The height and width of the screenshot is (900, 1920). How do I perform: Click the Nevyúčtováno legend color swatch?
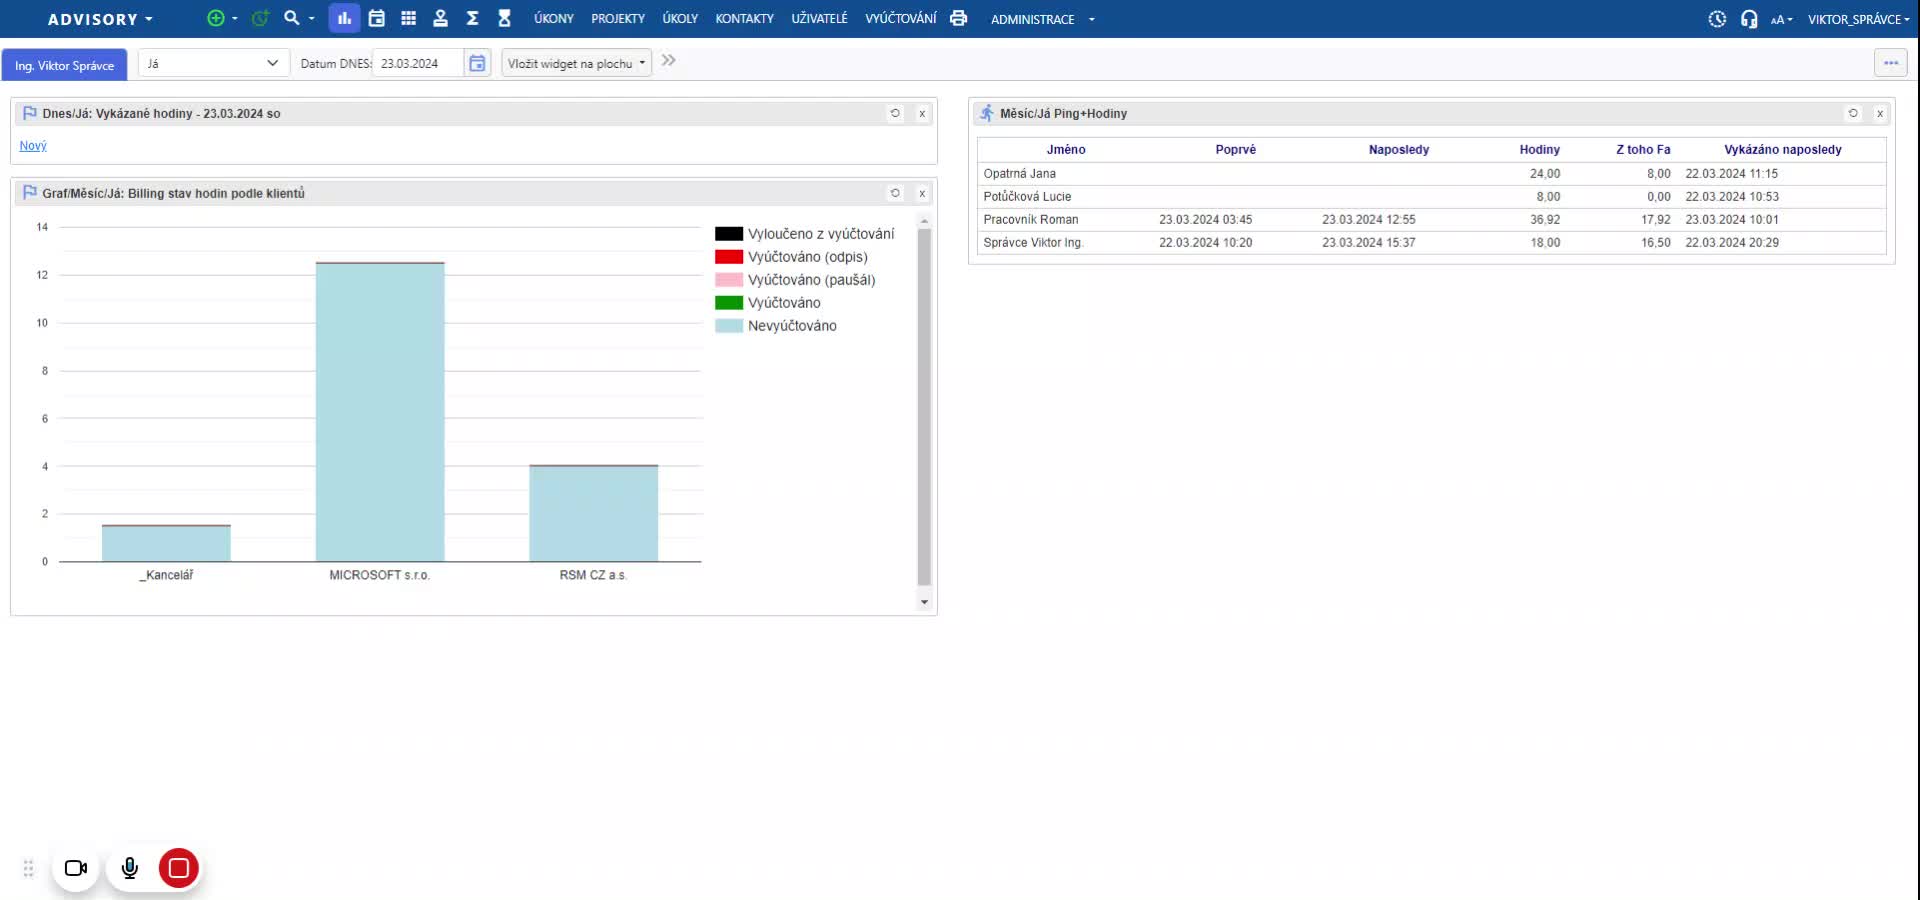(729, 326)
